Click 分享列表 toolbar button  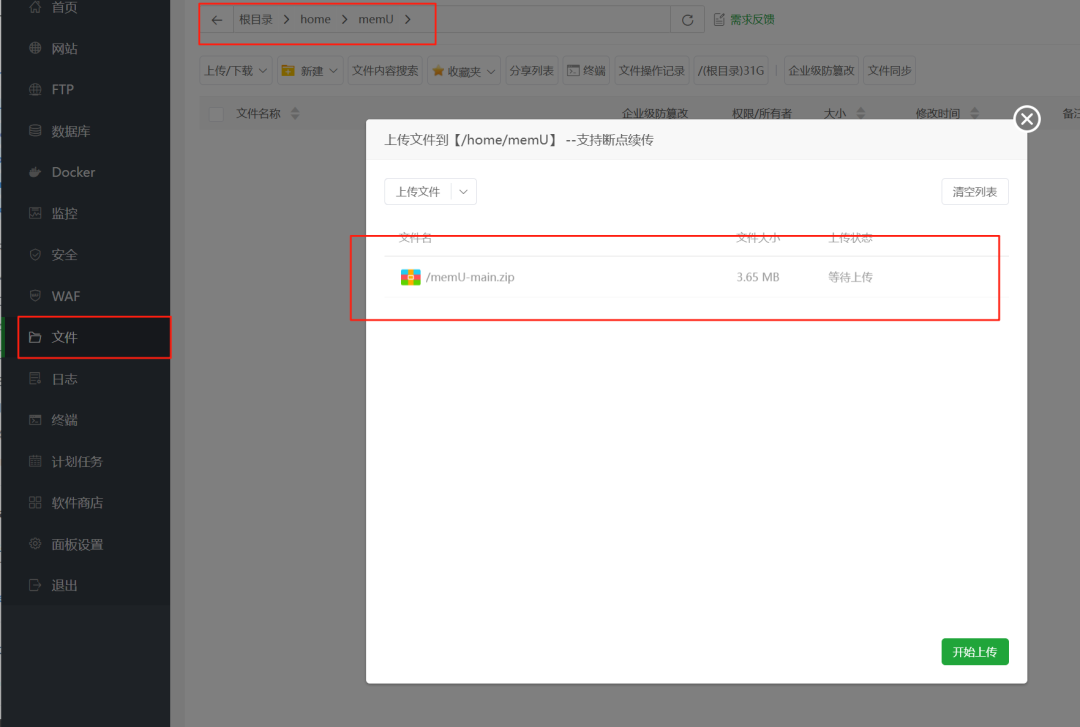tap(532, 70)
